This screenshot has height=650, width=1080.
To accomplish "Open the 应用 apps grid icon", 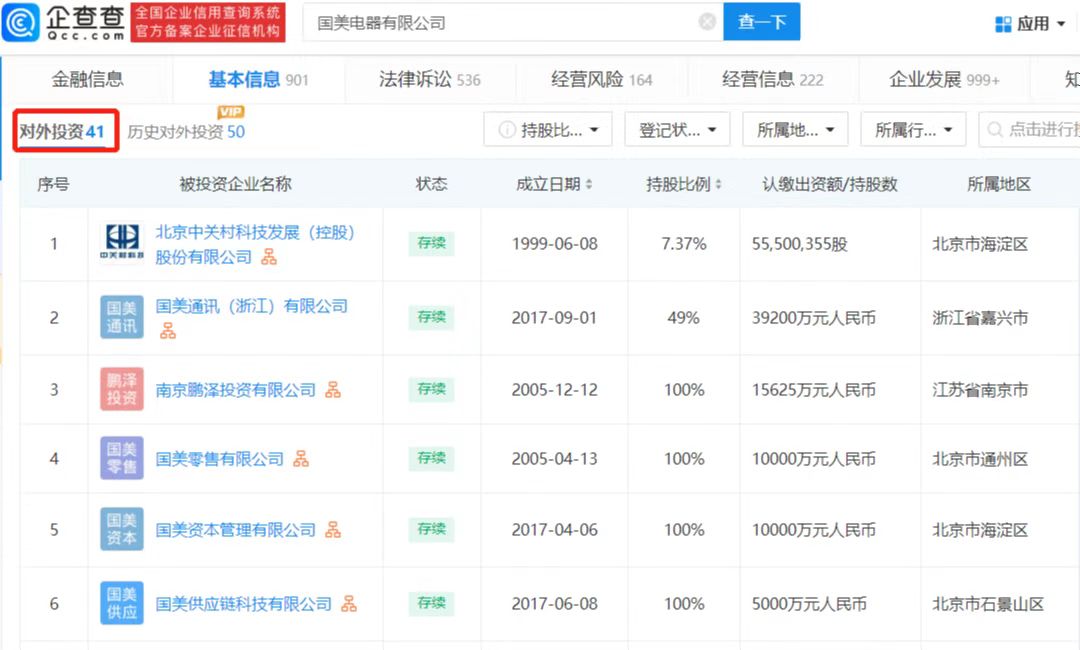I will (1003, 24).
